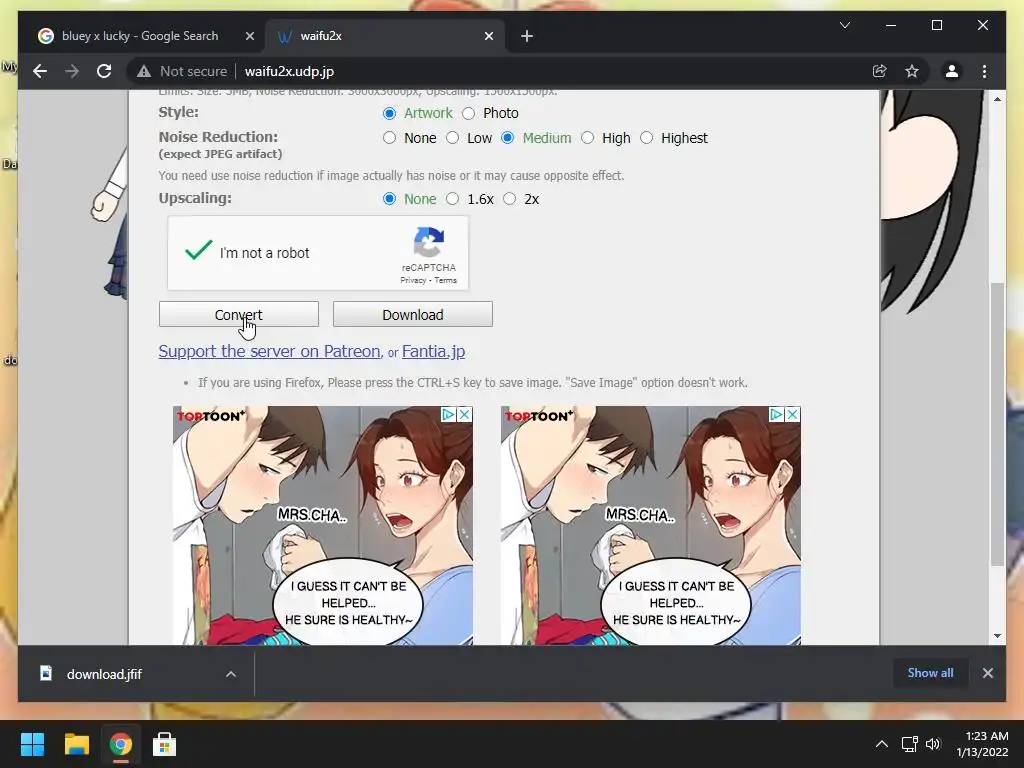Open the download.jfif item
The image size is (1024, 768).
pyautogui.click(x=104, y=674)
